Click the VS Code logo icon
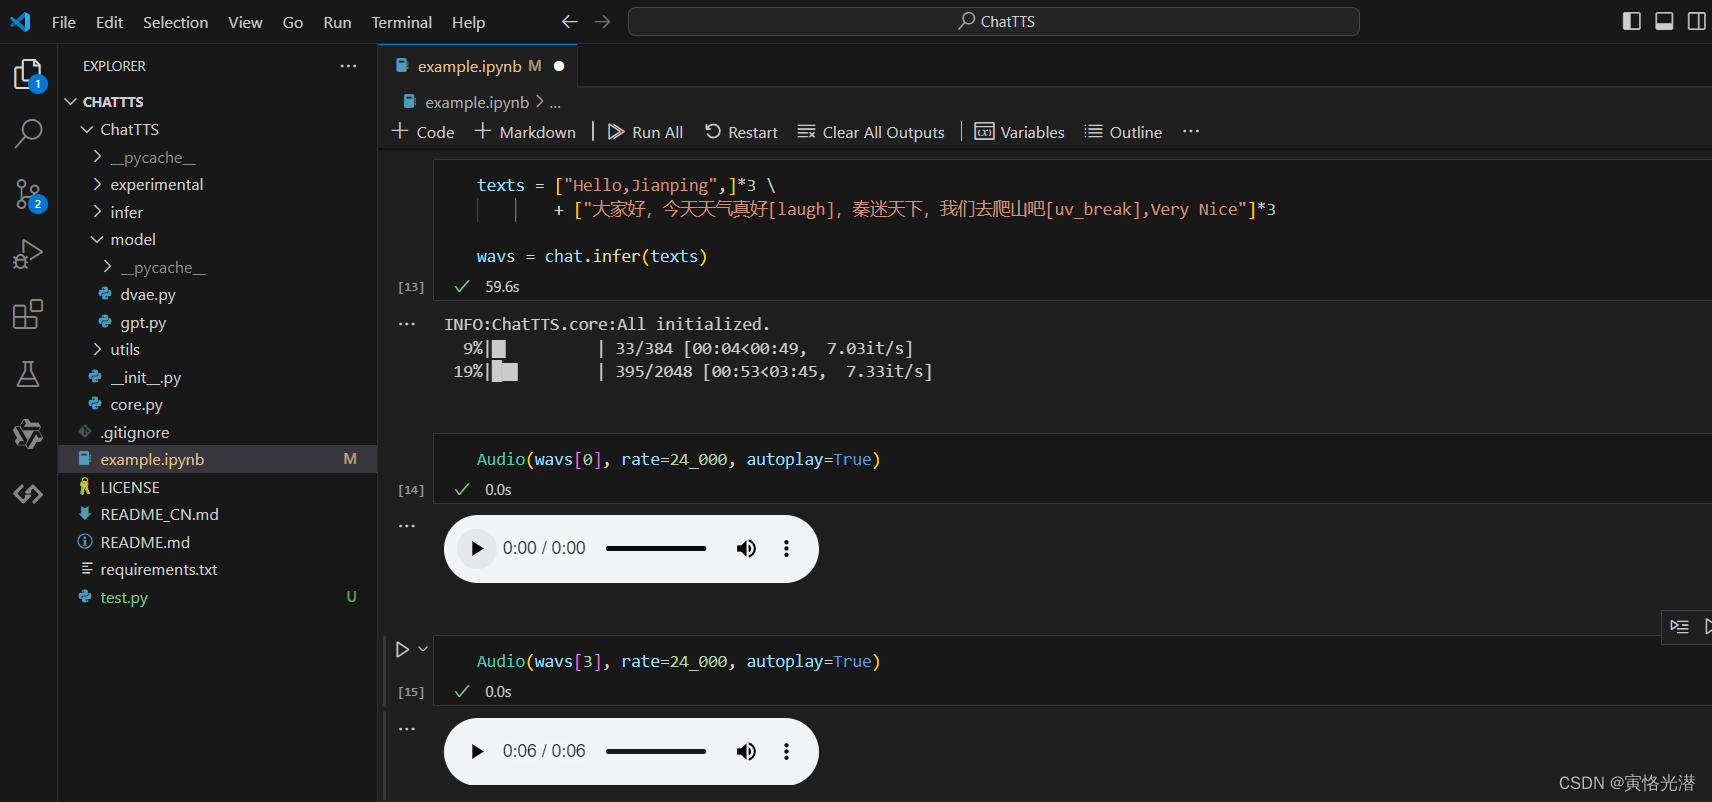 pos(20,21)
